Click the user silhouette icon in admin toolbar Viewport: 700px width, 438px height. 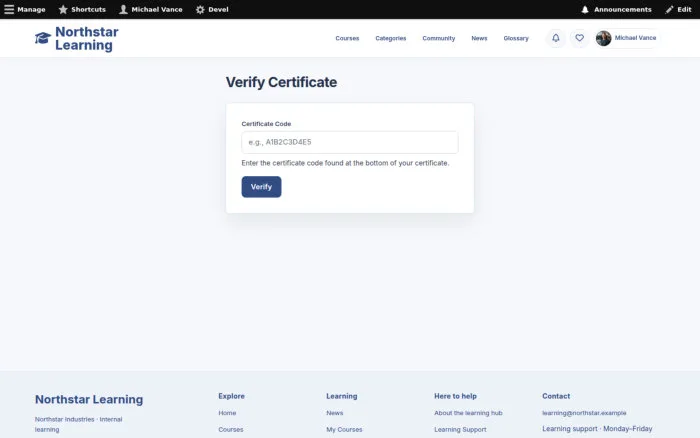click(123, 9)
